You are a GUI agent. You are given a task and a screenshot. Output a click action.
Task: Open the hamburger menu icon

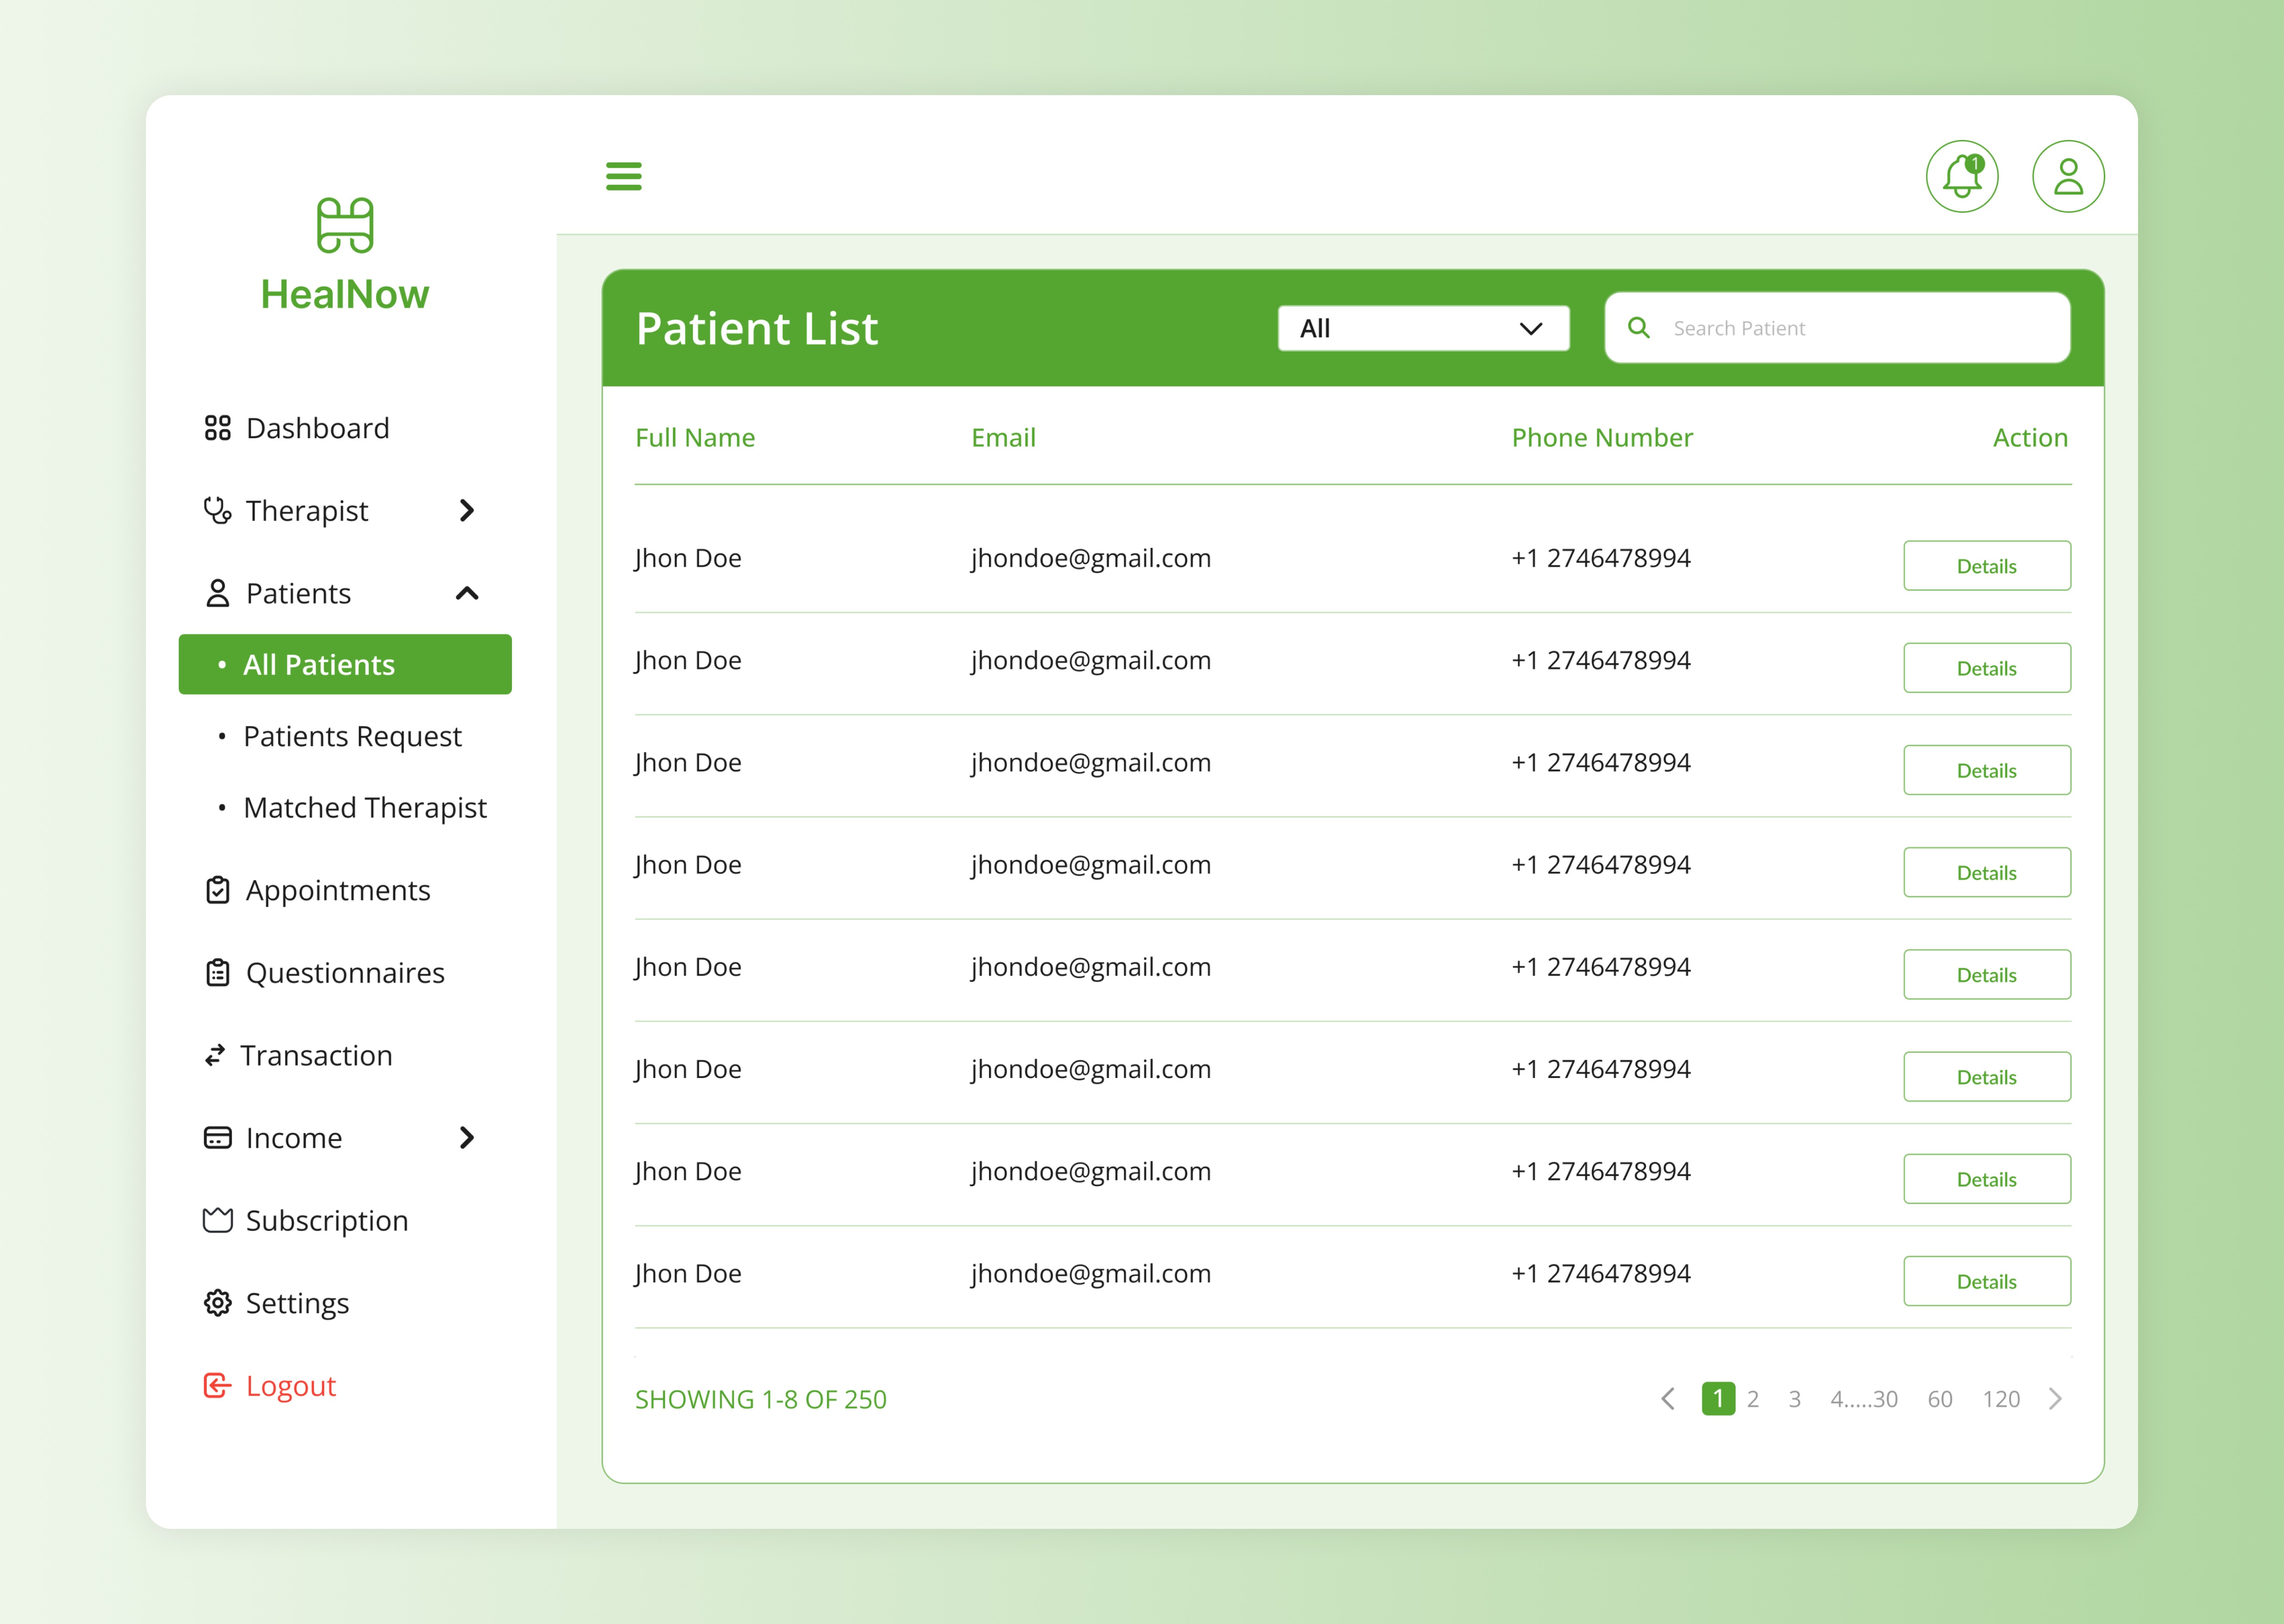(x=623, y=176)
